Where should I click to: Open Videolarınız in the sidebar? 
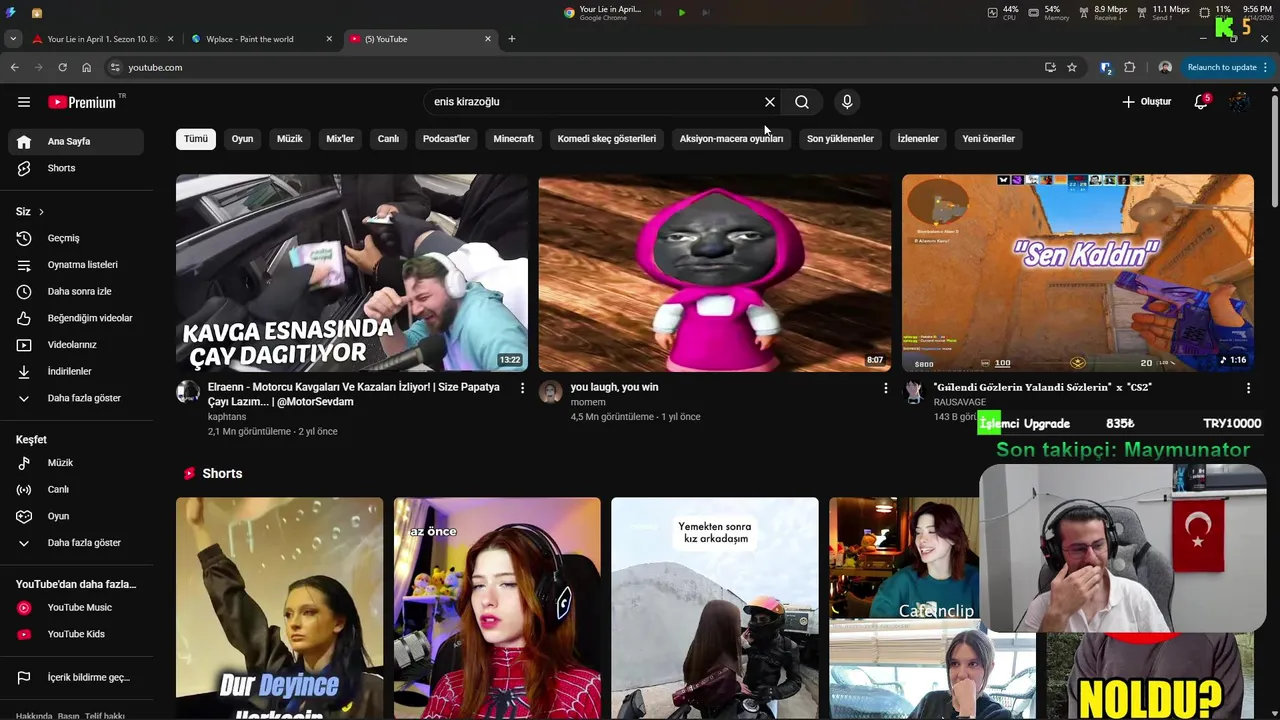point(76,345)
